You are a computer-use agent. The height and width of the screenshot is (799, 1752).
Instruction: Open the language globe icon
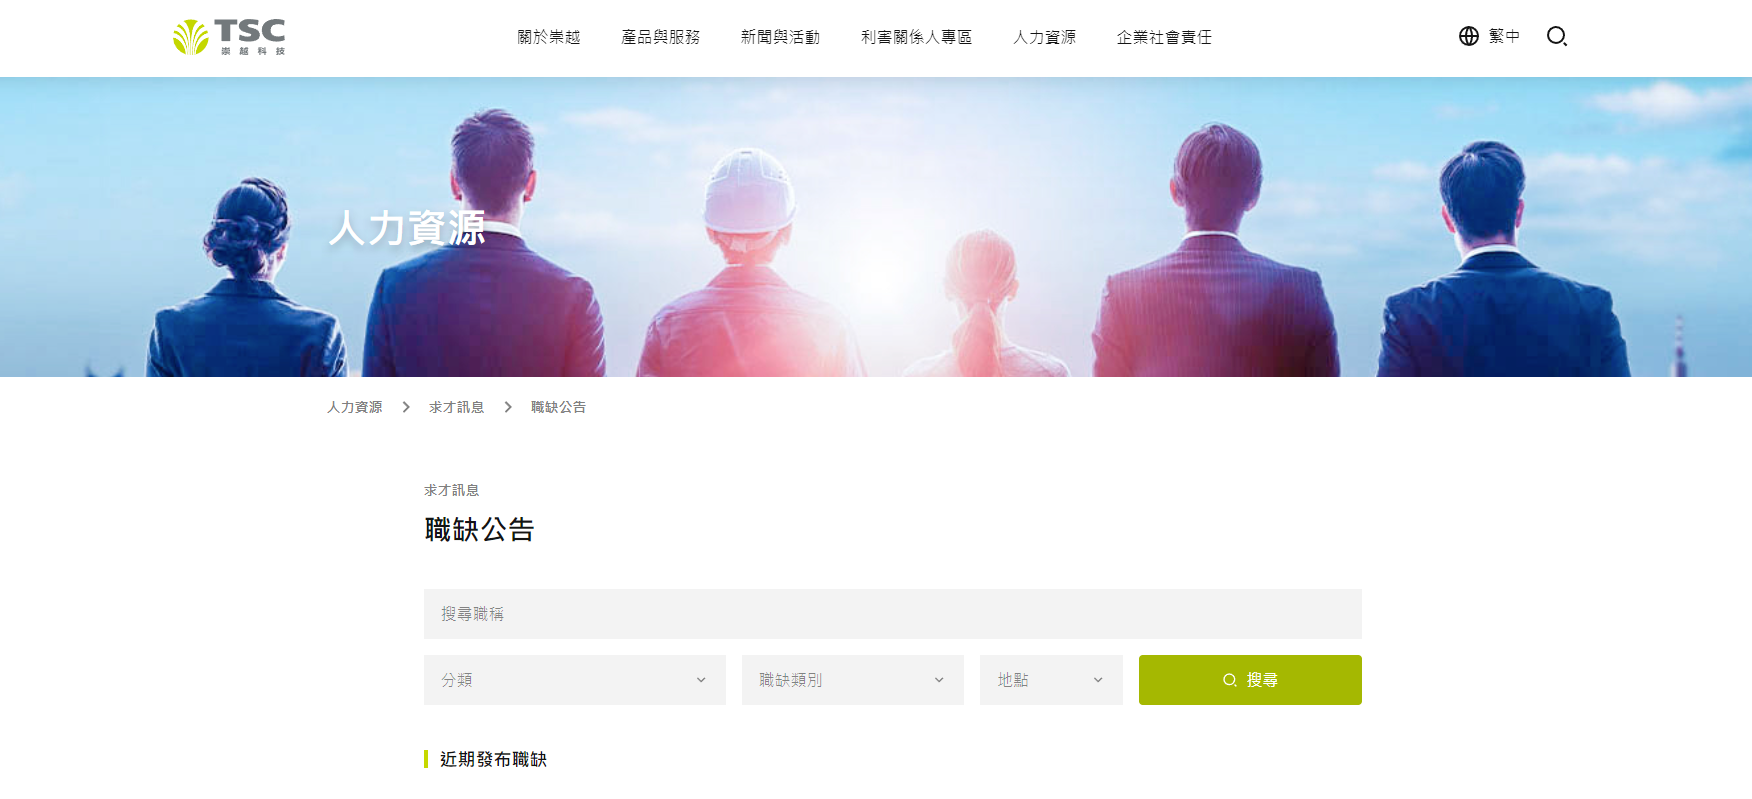(x=1468, y=36)
